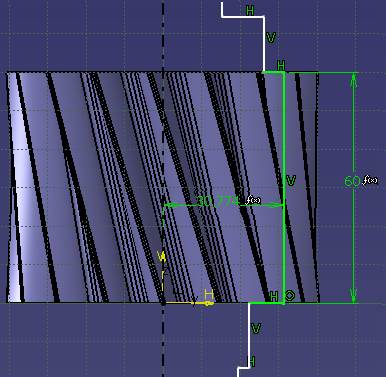Select the topmost H constraint on the white line

coord(250,10)
